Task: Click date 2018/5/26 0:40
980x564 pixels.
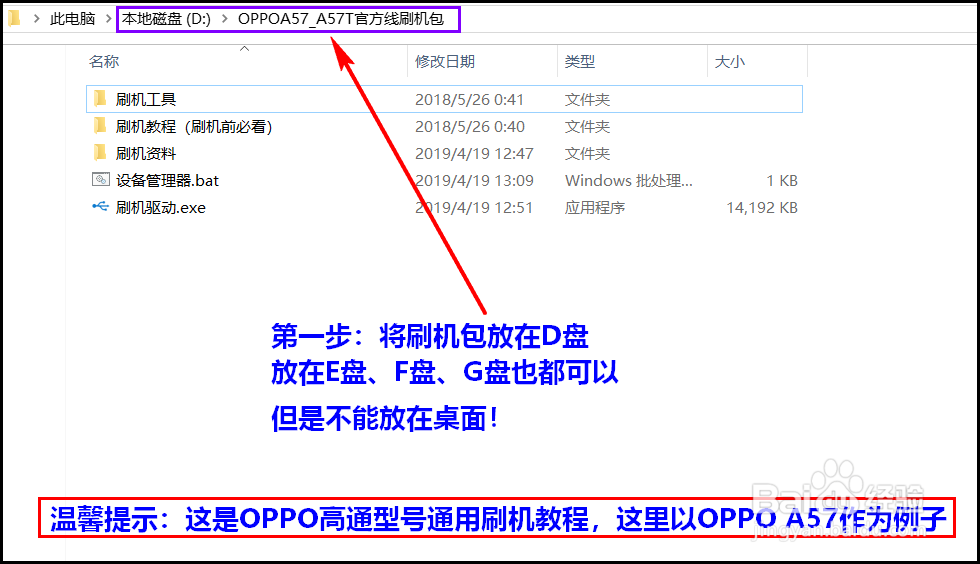Action: pyautogui.click(x=470, y=126)
